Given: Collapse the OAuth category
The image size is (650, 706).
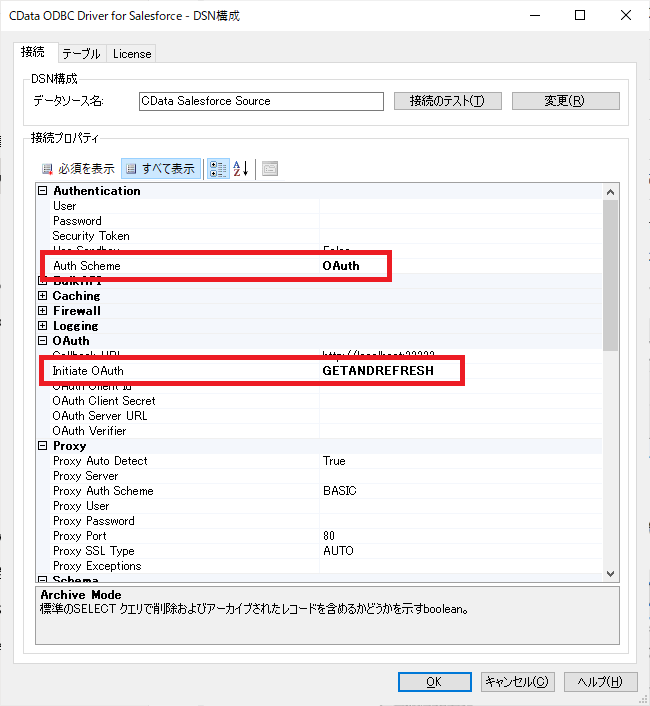Looking at the screenshot, I should [x=43, y=341].
